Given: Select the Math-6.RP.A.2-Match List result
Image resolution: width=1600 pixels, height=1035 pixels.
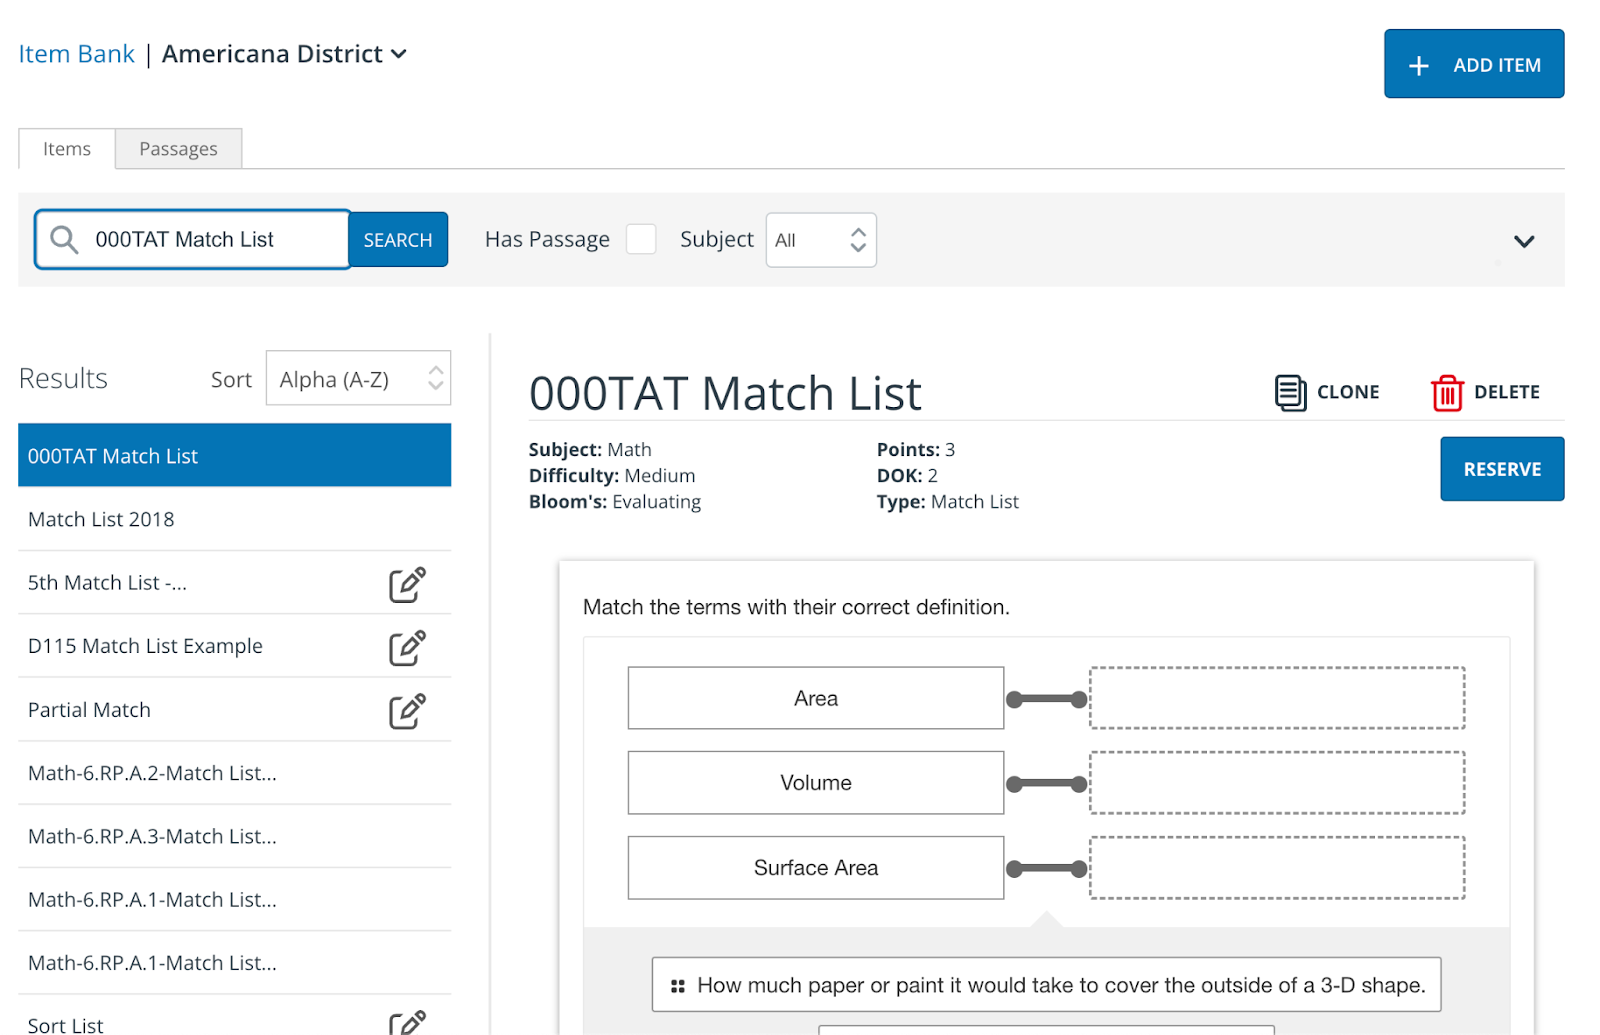Looking at the screenshot, I should point(234,773).
